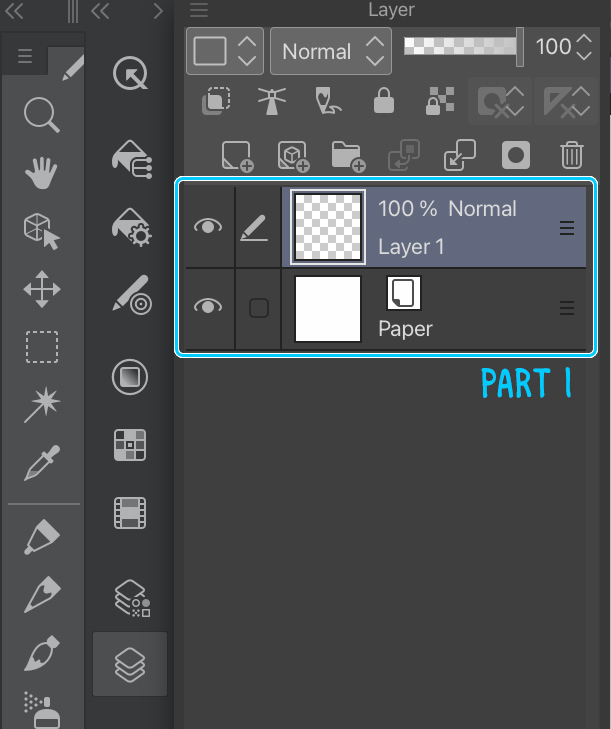
Task: Check the Paper layer edit checkbox
Action: [258, 308]
